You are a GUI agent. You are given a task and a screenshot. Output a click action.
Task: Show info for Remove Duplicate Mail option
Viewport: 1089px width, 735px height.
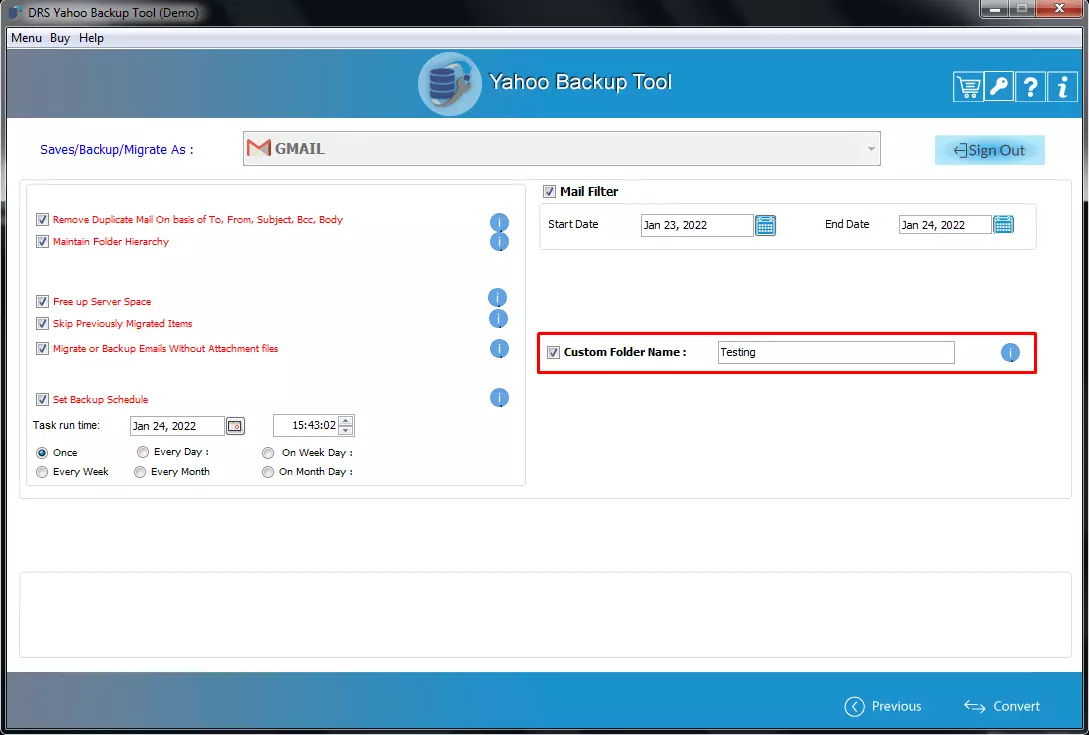tap(499, 222)
